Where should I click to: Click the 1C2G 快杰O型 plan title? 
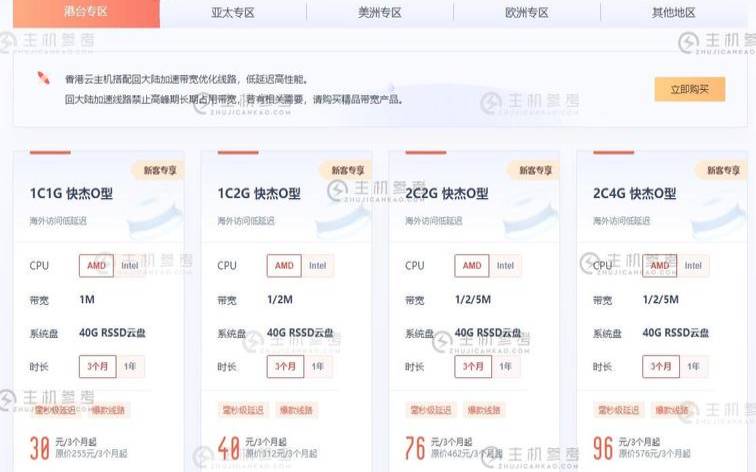tap(259, 194)
